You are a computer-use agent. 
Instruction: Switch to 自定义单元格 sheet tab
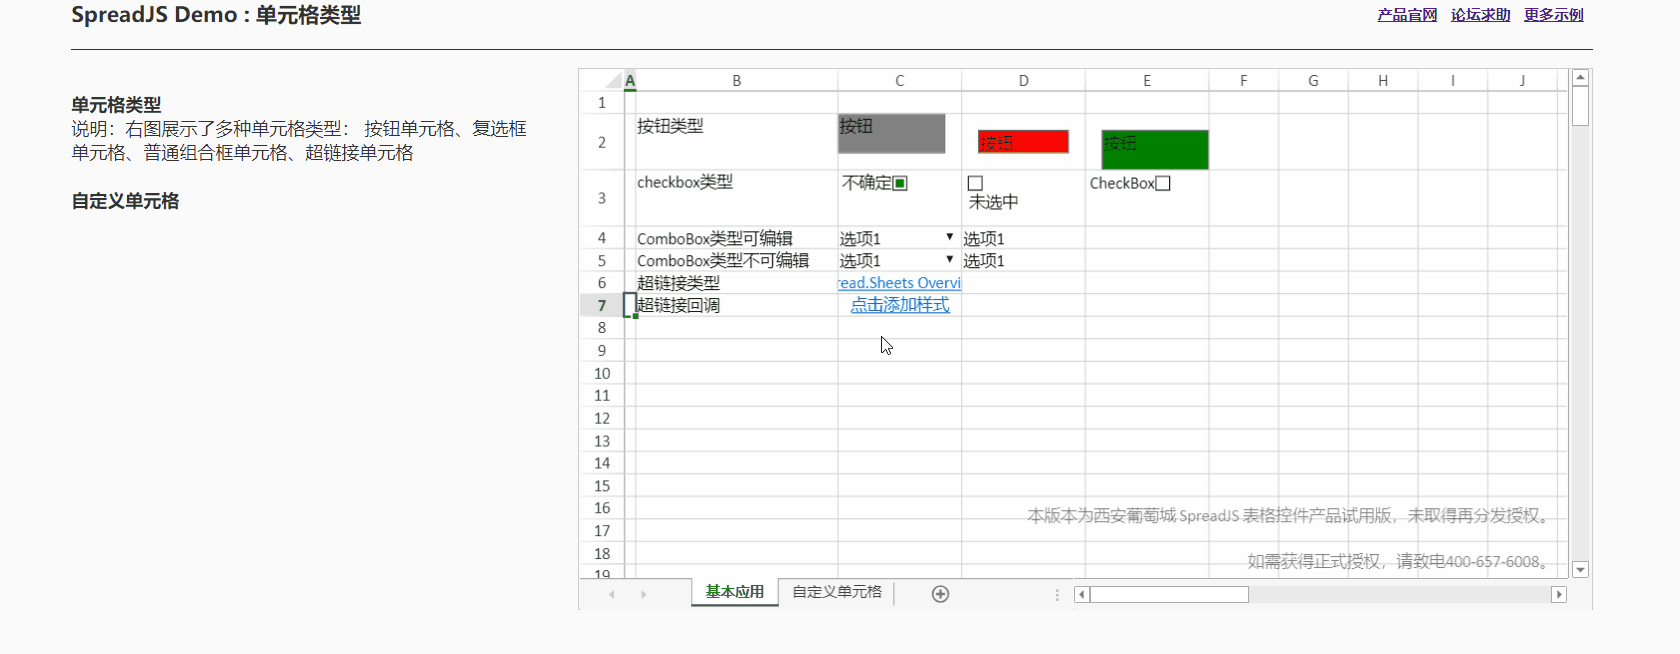tap(837, 592)
